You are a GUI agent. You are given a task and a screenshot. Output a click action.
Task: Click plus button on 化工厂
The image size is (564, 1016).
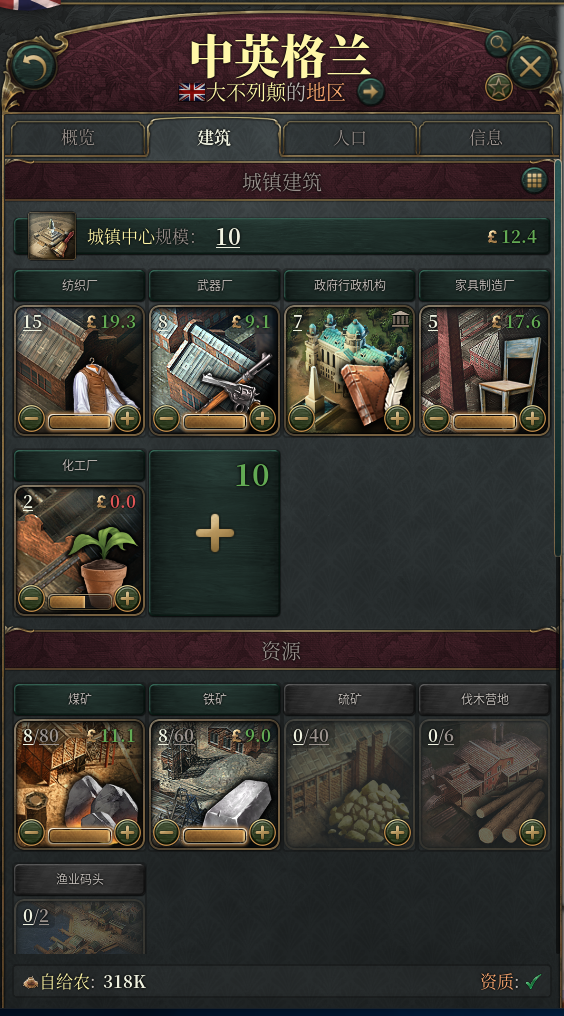coord(128,599)
